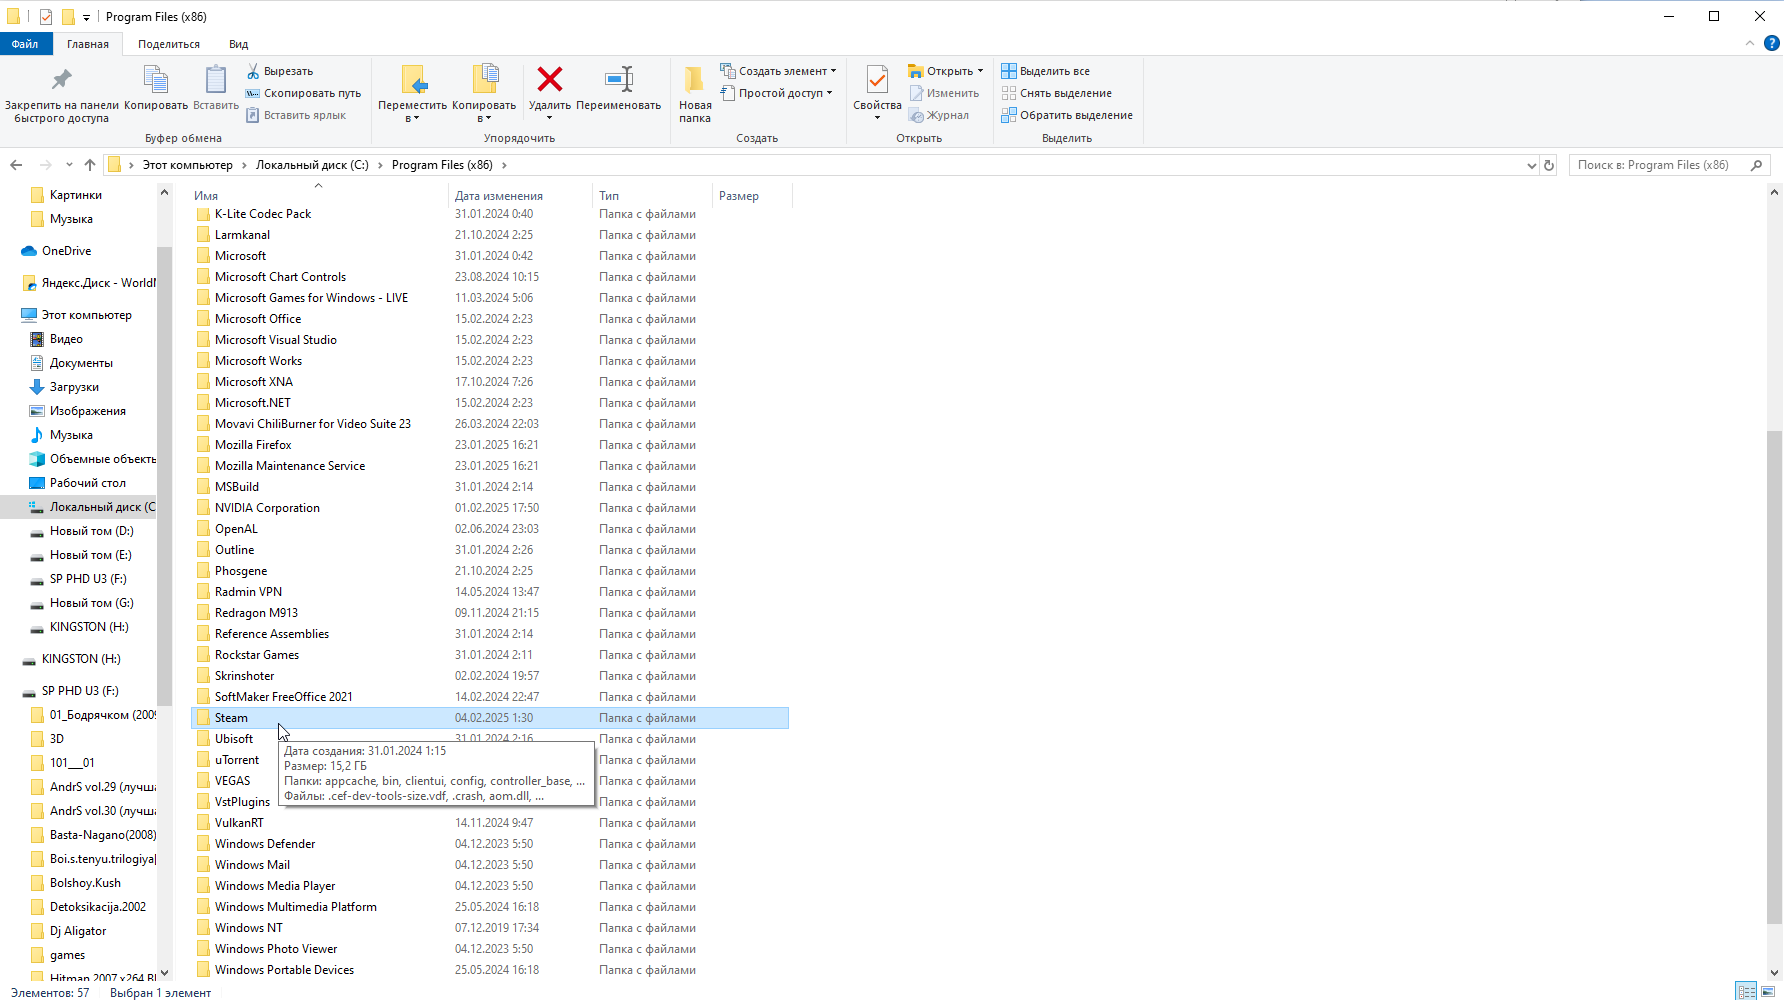The width and height of the screenshot is (1784, 1000).
Task: Switch to the Поделиться ribbon tab
Action: (x=169, y=44)
